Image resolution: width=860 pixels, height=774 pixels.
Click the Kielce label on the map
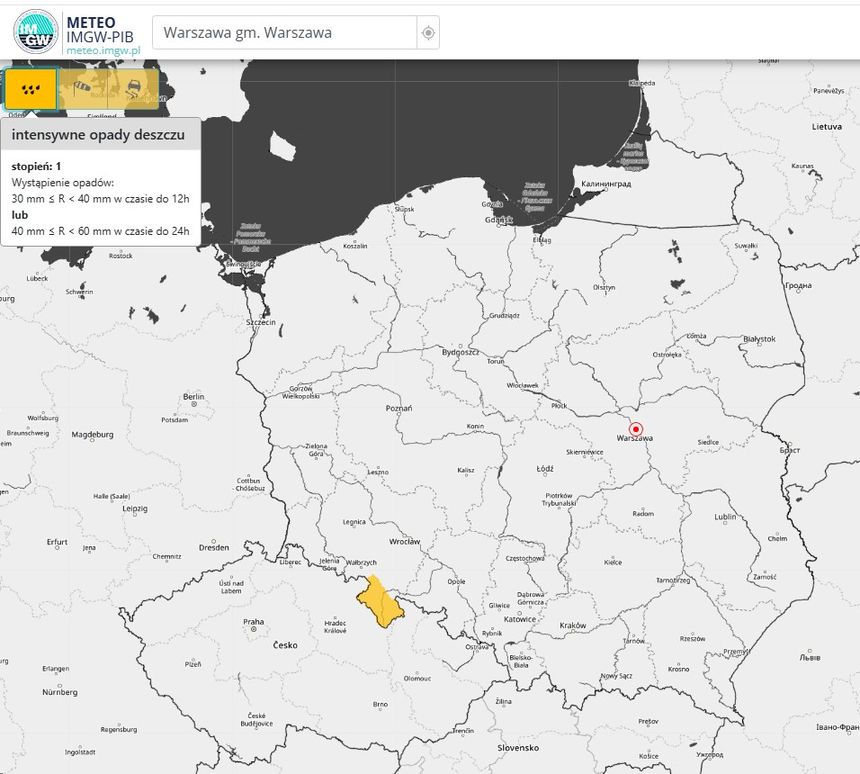coord(613,562)
